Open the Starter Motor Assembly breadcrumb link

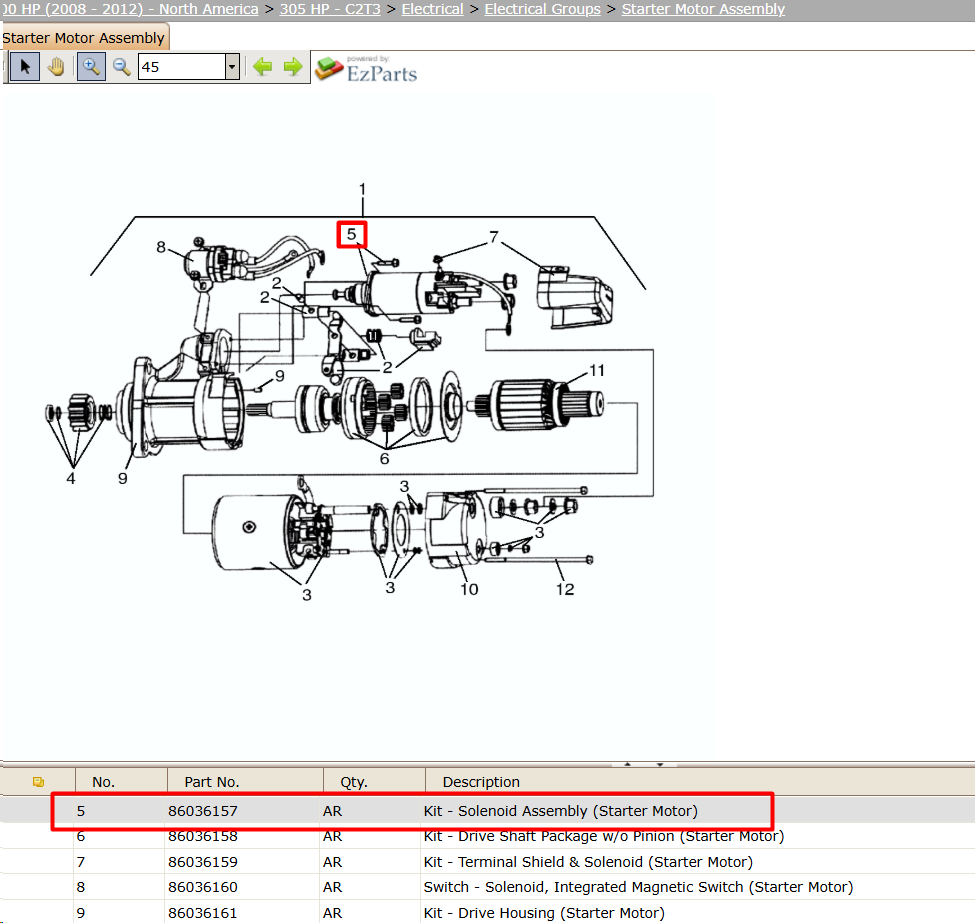703,9
